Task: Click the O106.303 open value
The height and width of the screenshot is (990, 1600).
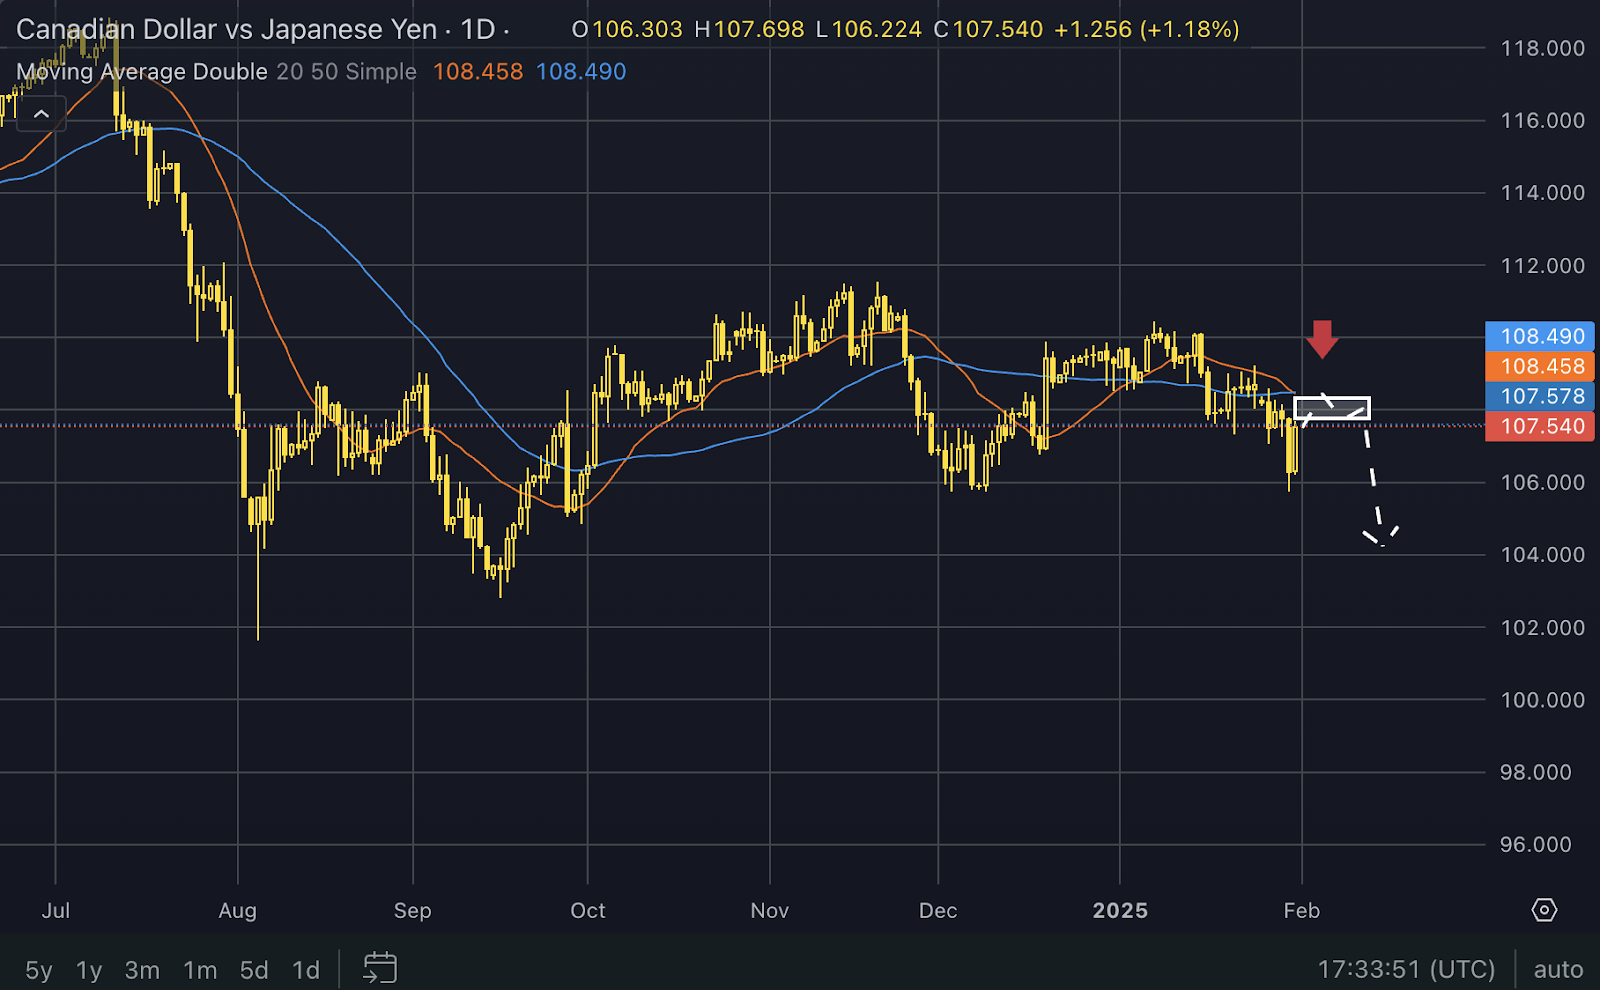Action: pos(627,29)
